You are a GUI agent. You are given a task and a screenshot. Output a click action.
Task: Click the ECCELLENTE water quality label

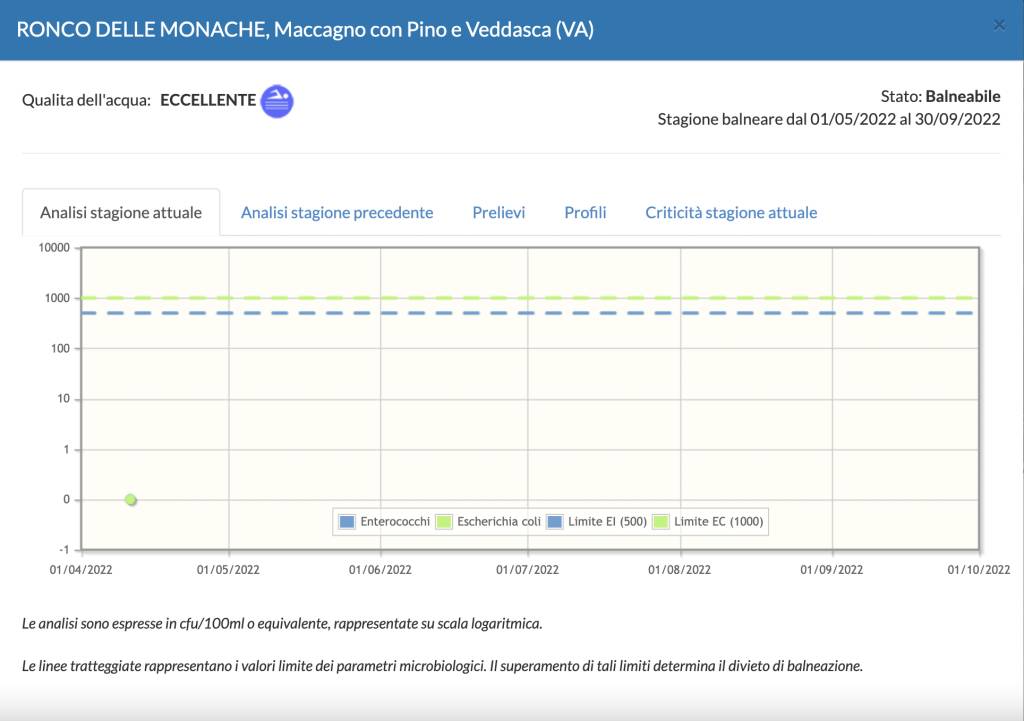click(208, 101)
